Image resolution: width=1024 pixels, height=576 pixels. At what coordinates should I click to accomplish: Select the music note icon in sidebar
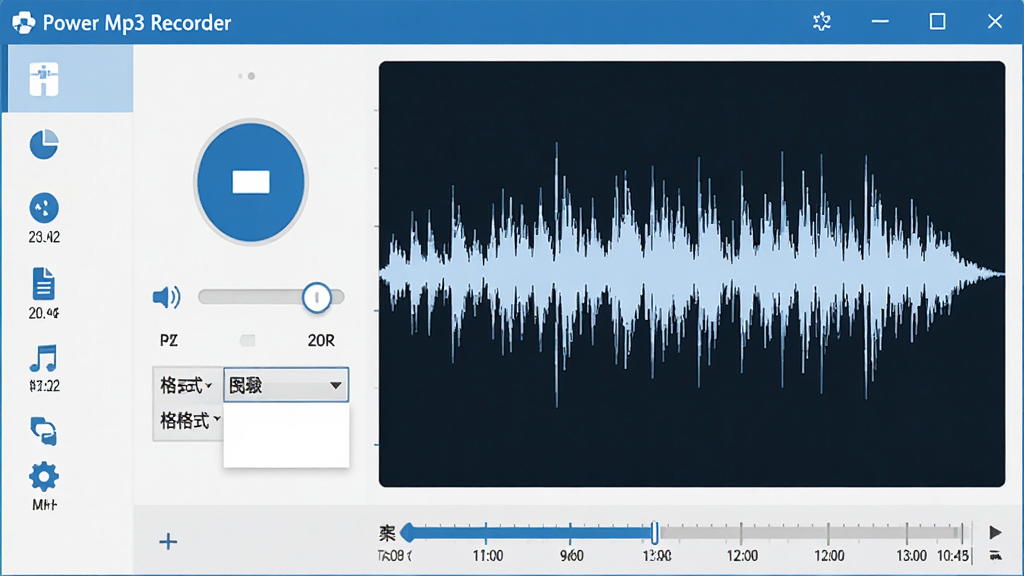[x=44, y=359]
